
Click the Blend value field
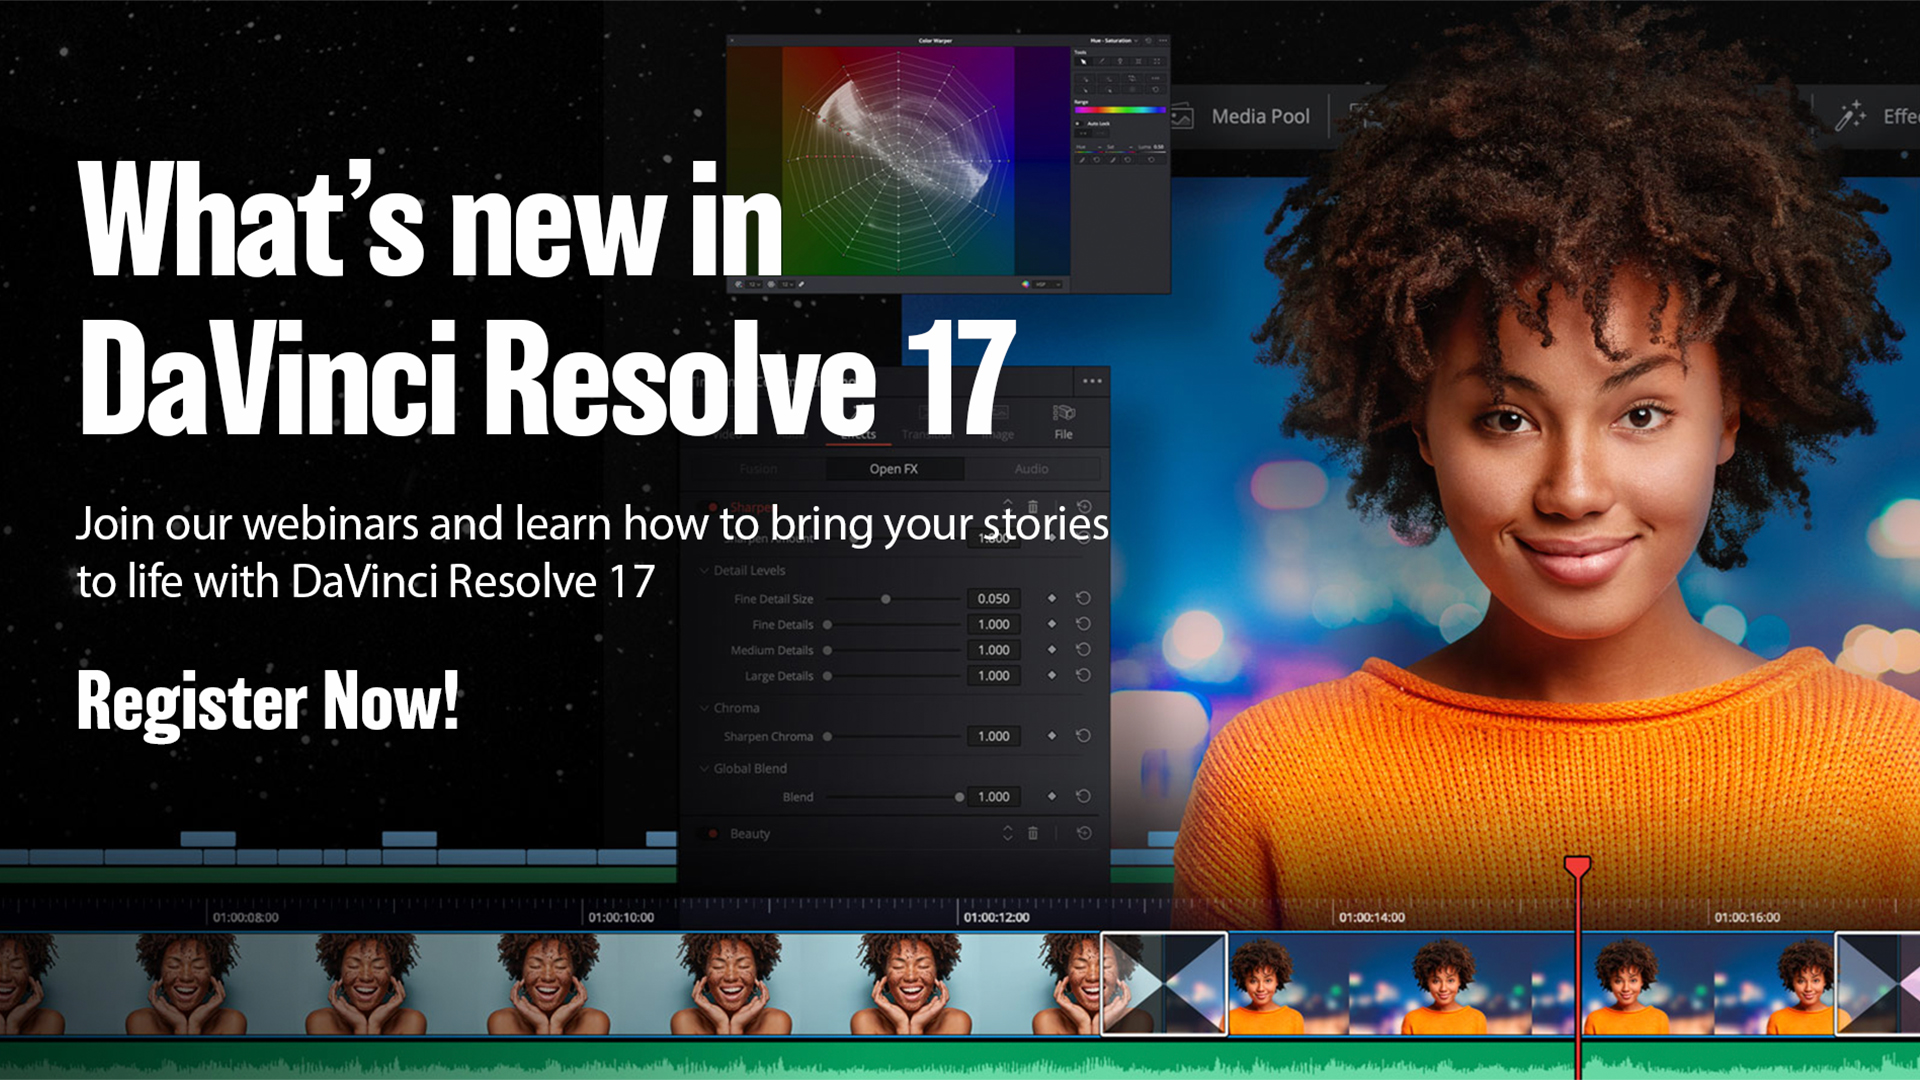click(993, 797)
